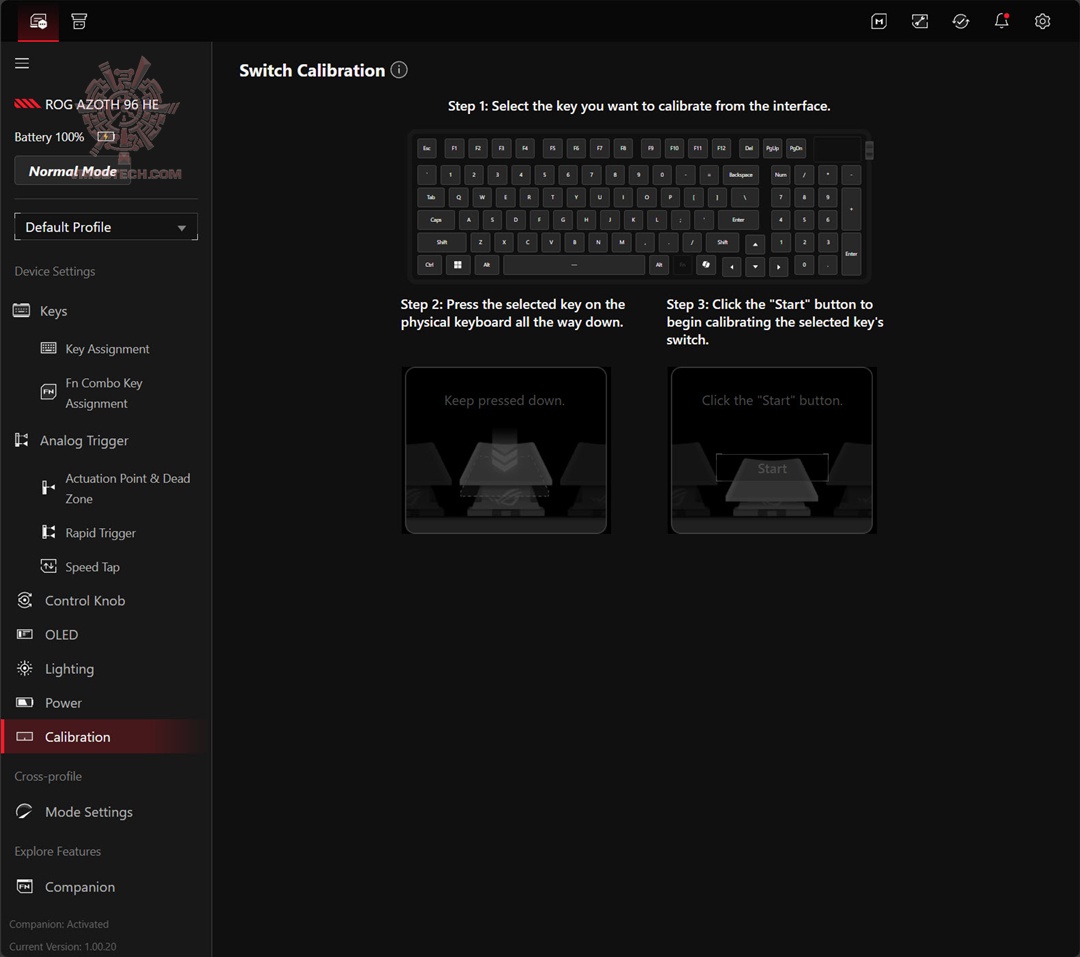The image size is (1080, 957).
Task: Select the OLED screen area on diagram
Action: tap(837, 148)
